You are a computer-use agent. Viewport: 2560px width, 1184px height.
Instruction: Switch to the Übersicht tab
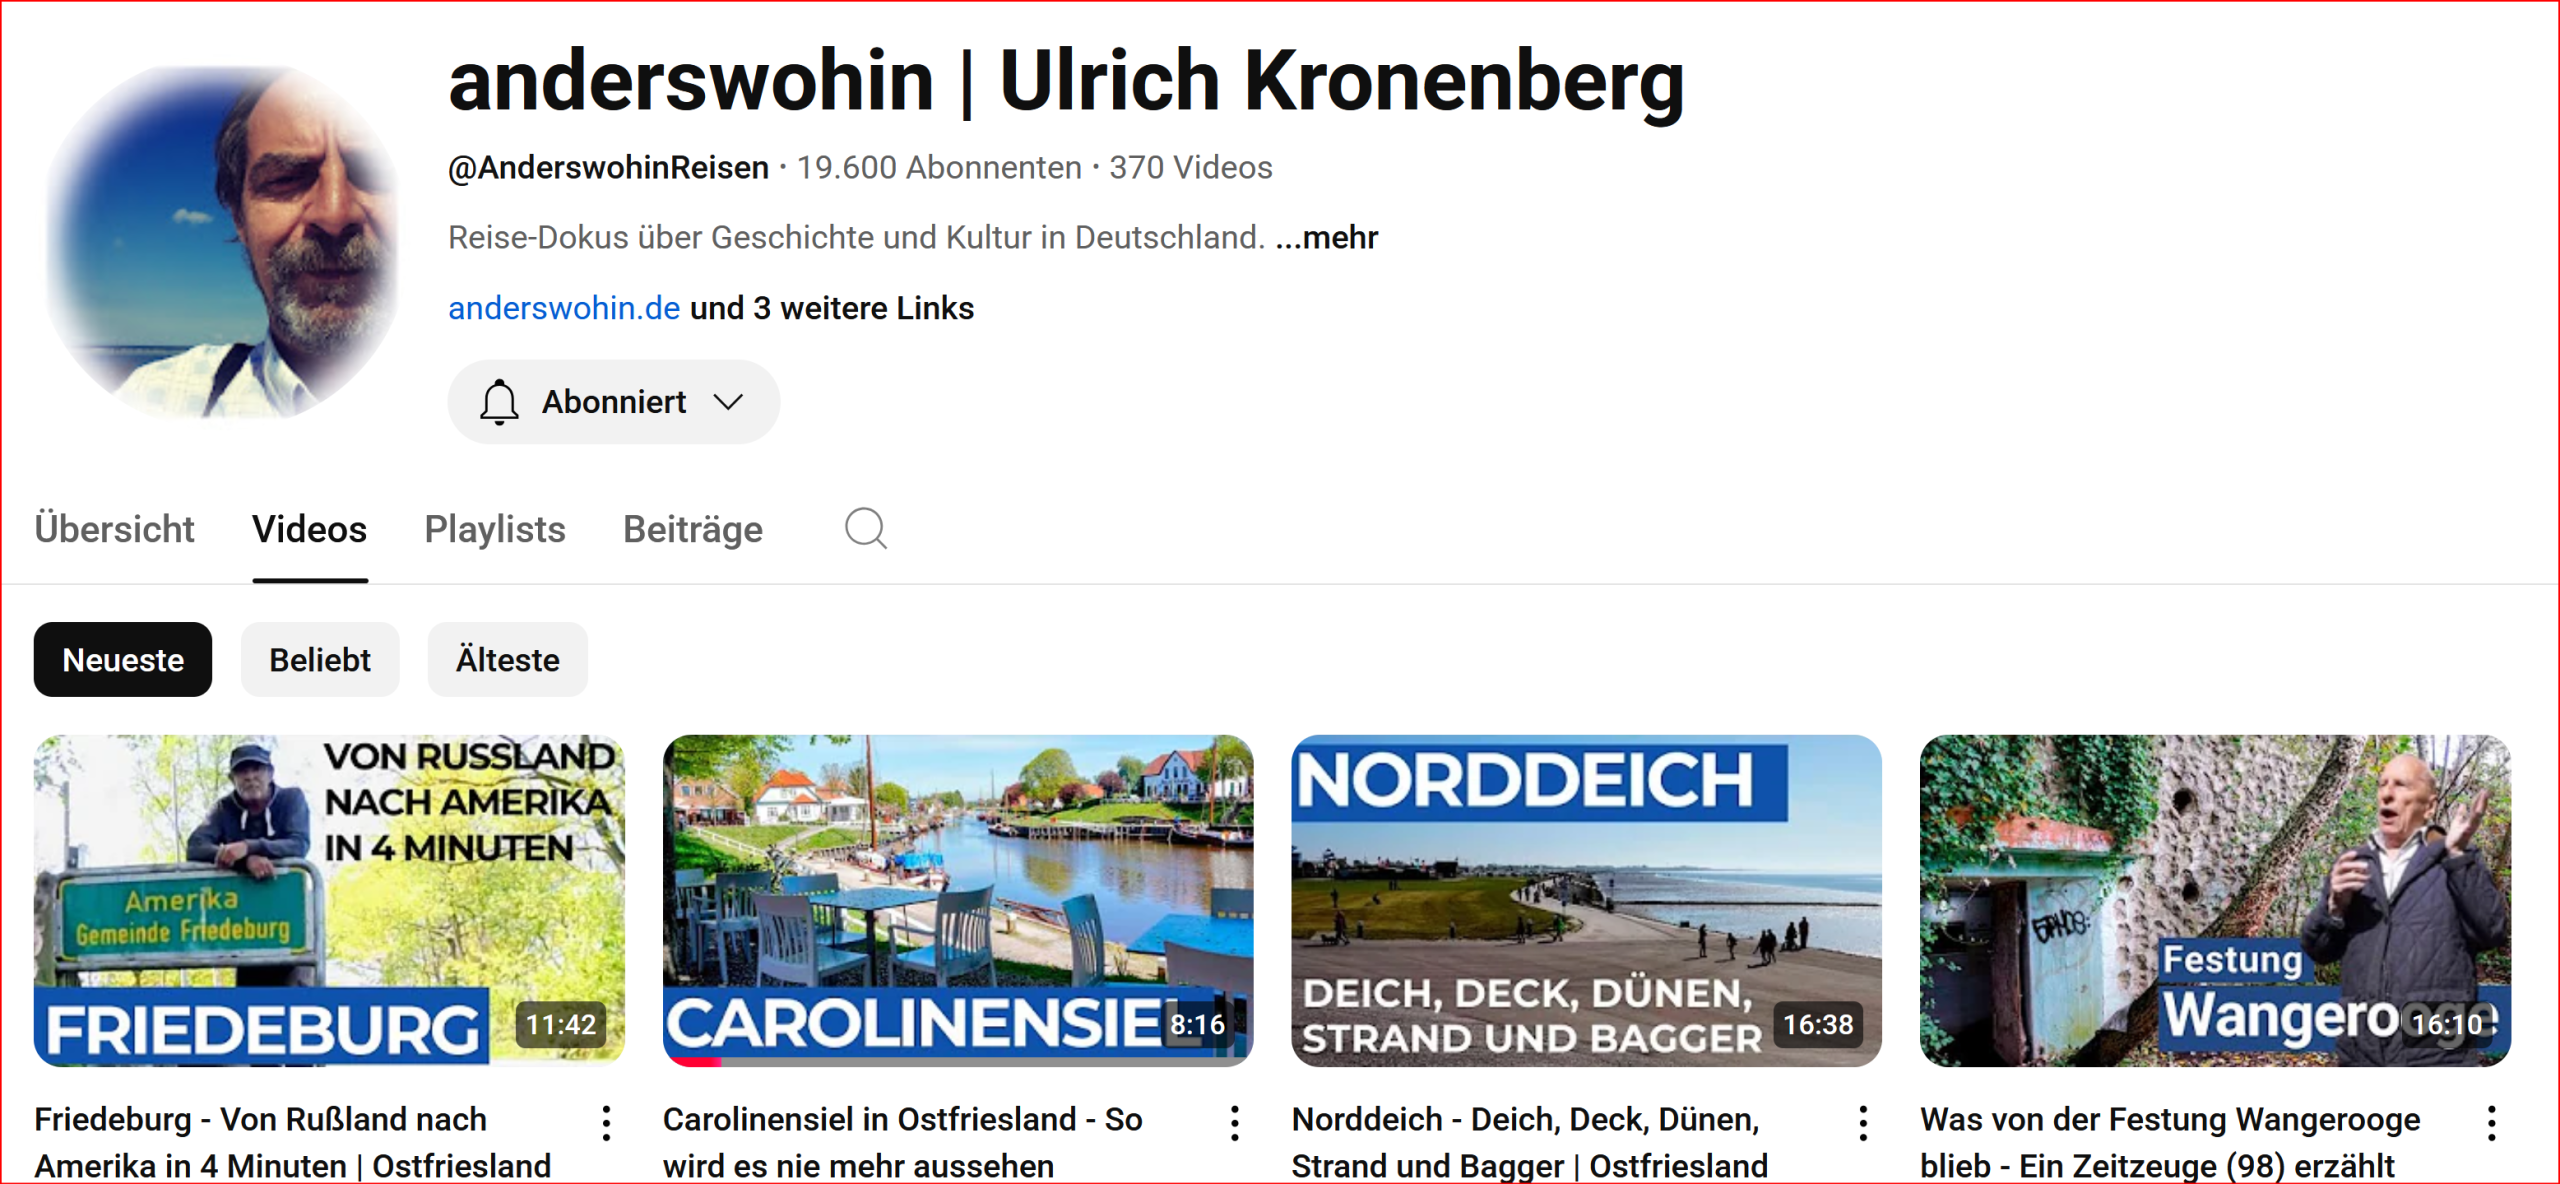[114, 529]
